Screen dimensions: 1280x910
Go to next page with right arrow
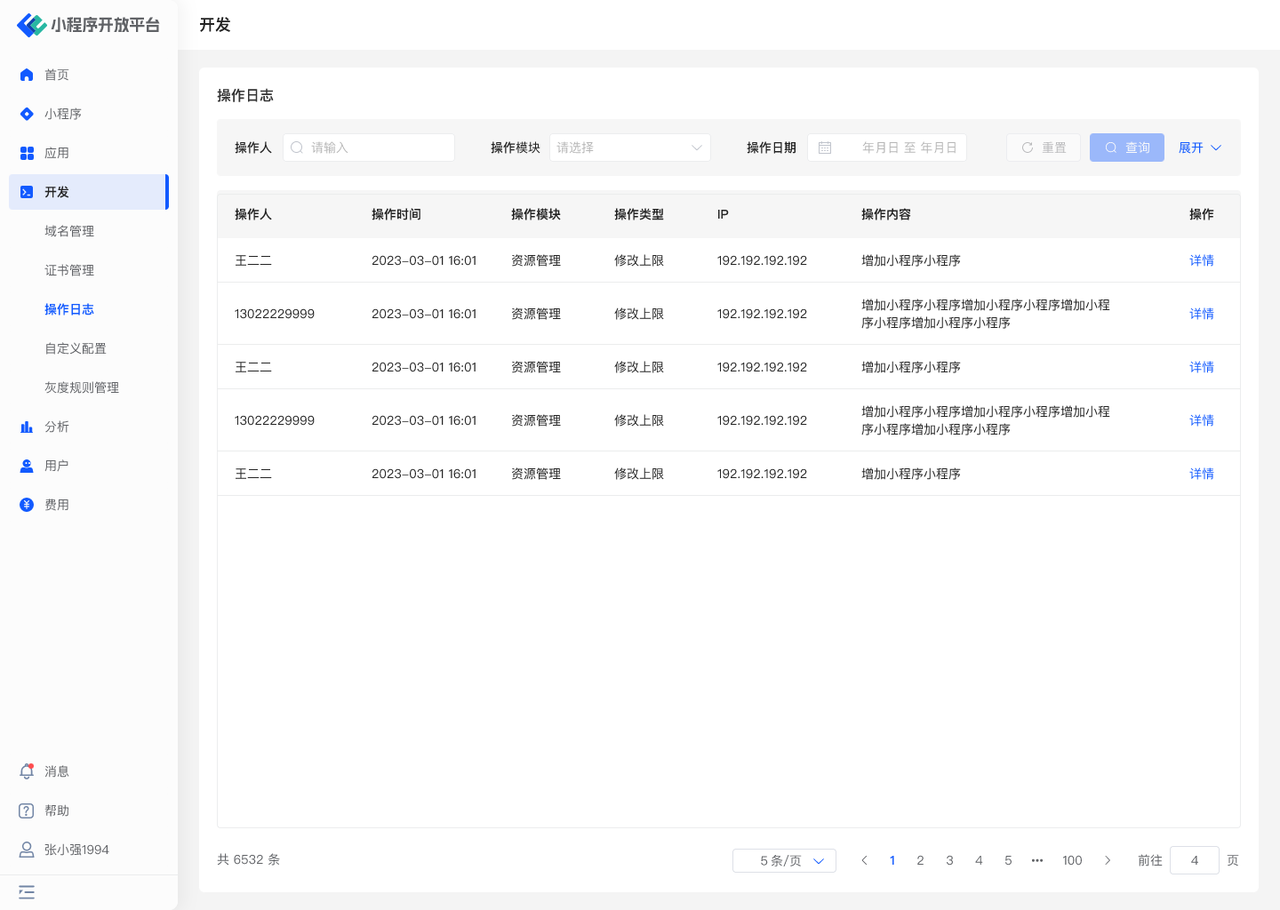tap(1107, 861)
